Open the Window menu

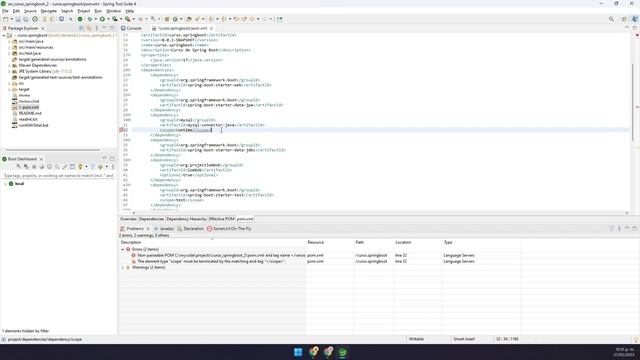click(113, 11)
